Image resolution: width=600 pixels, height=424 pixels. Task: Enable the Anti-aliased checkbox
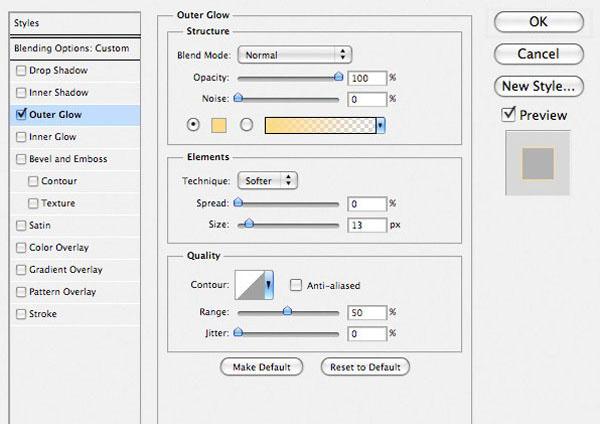pos(296,285)
